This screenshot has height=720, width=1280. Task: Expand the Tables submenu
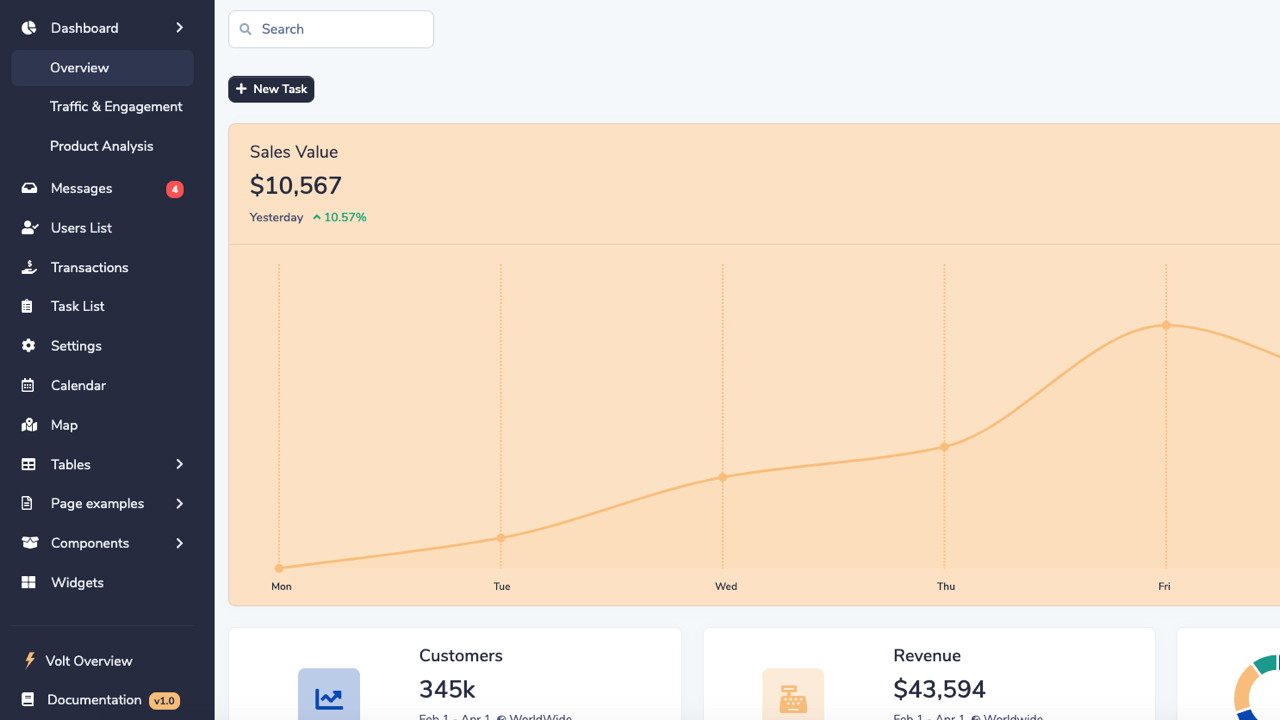click(179, 464)
